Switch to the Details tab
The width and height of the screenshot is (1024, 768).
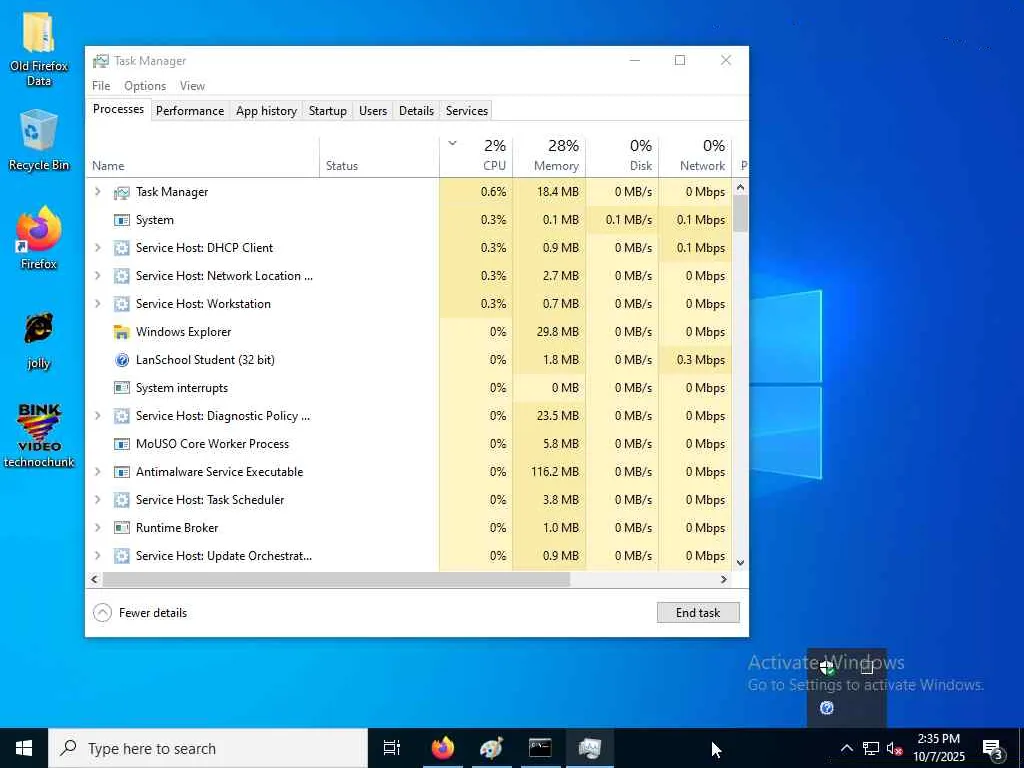(x=417, y=111)
